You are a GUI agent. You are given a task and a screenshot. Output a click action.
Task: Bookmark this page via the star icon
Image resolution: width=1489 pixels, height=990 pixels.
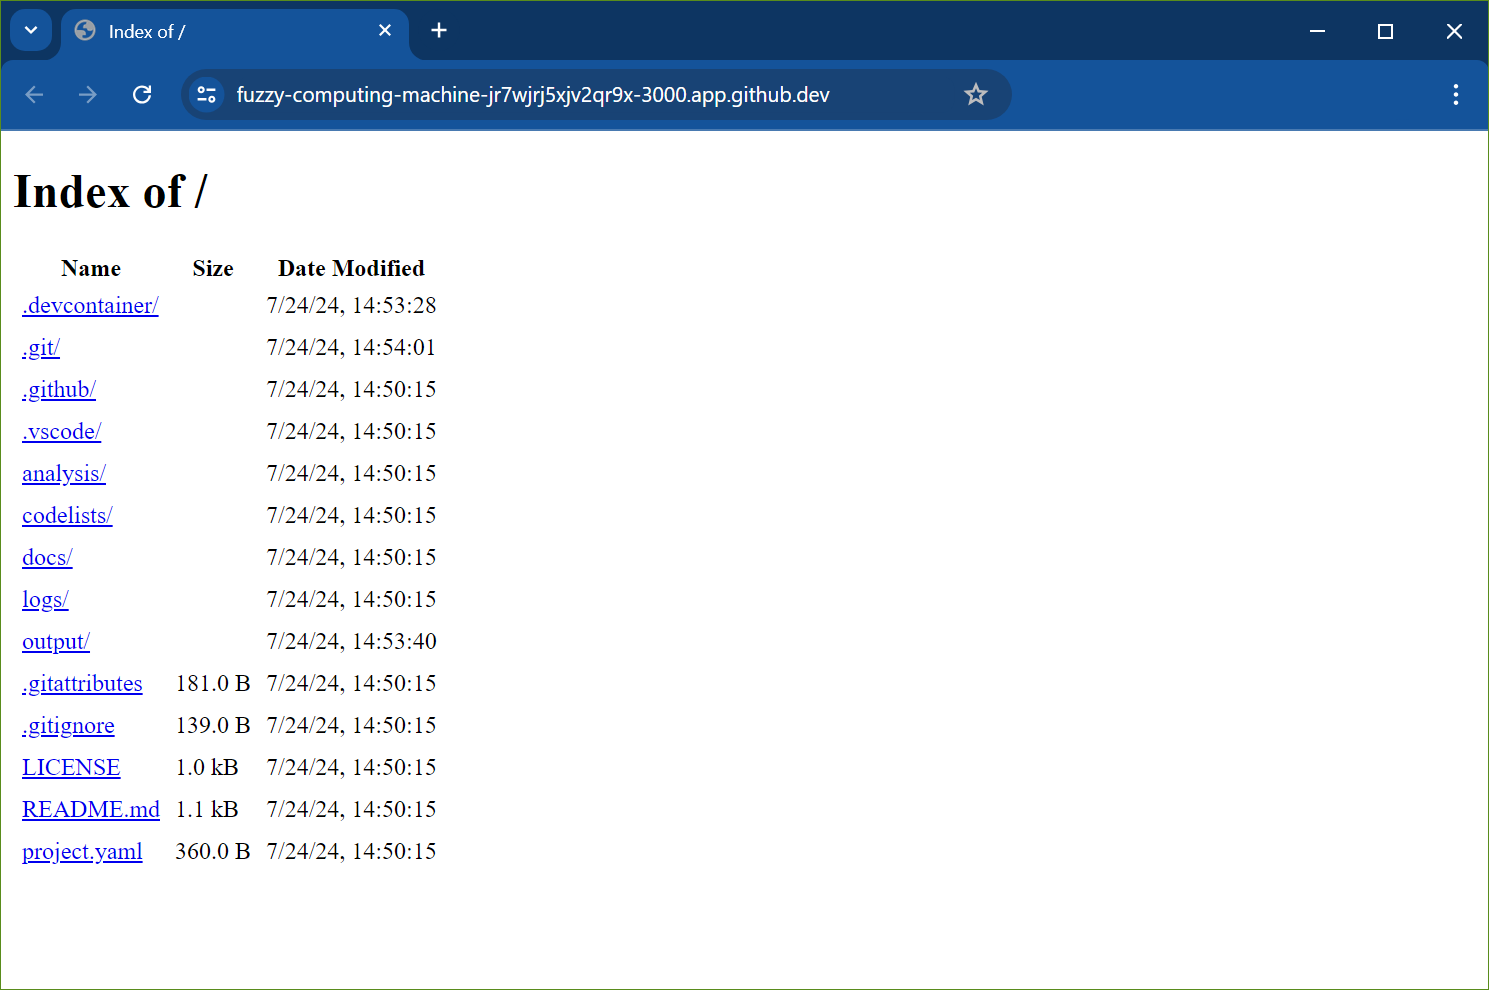coord(975,94)
